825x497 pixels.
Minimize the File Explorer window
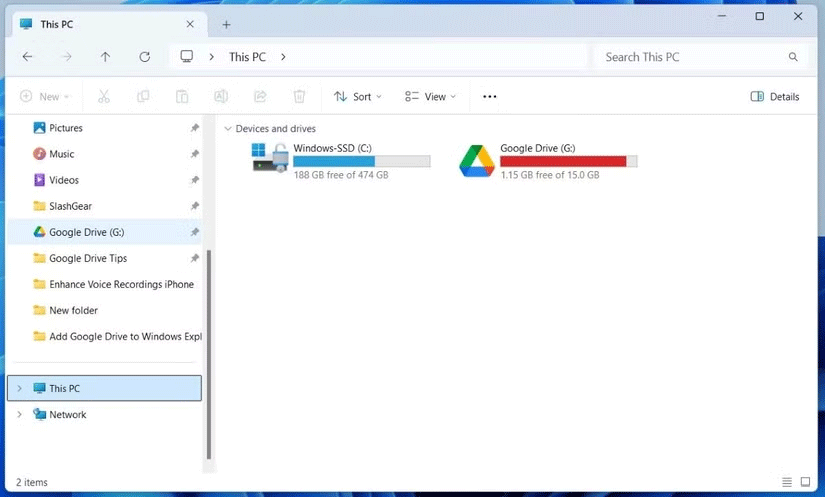click(722, 16)
